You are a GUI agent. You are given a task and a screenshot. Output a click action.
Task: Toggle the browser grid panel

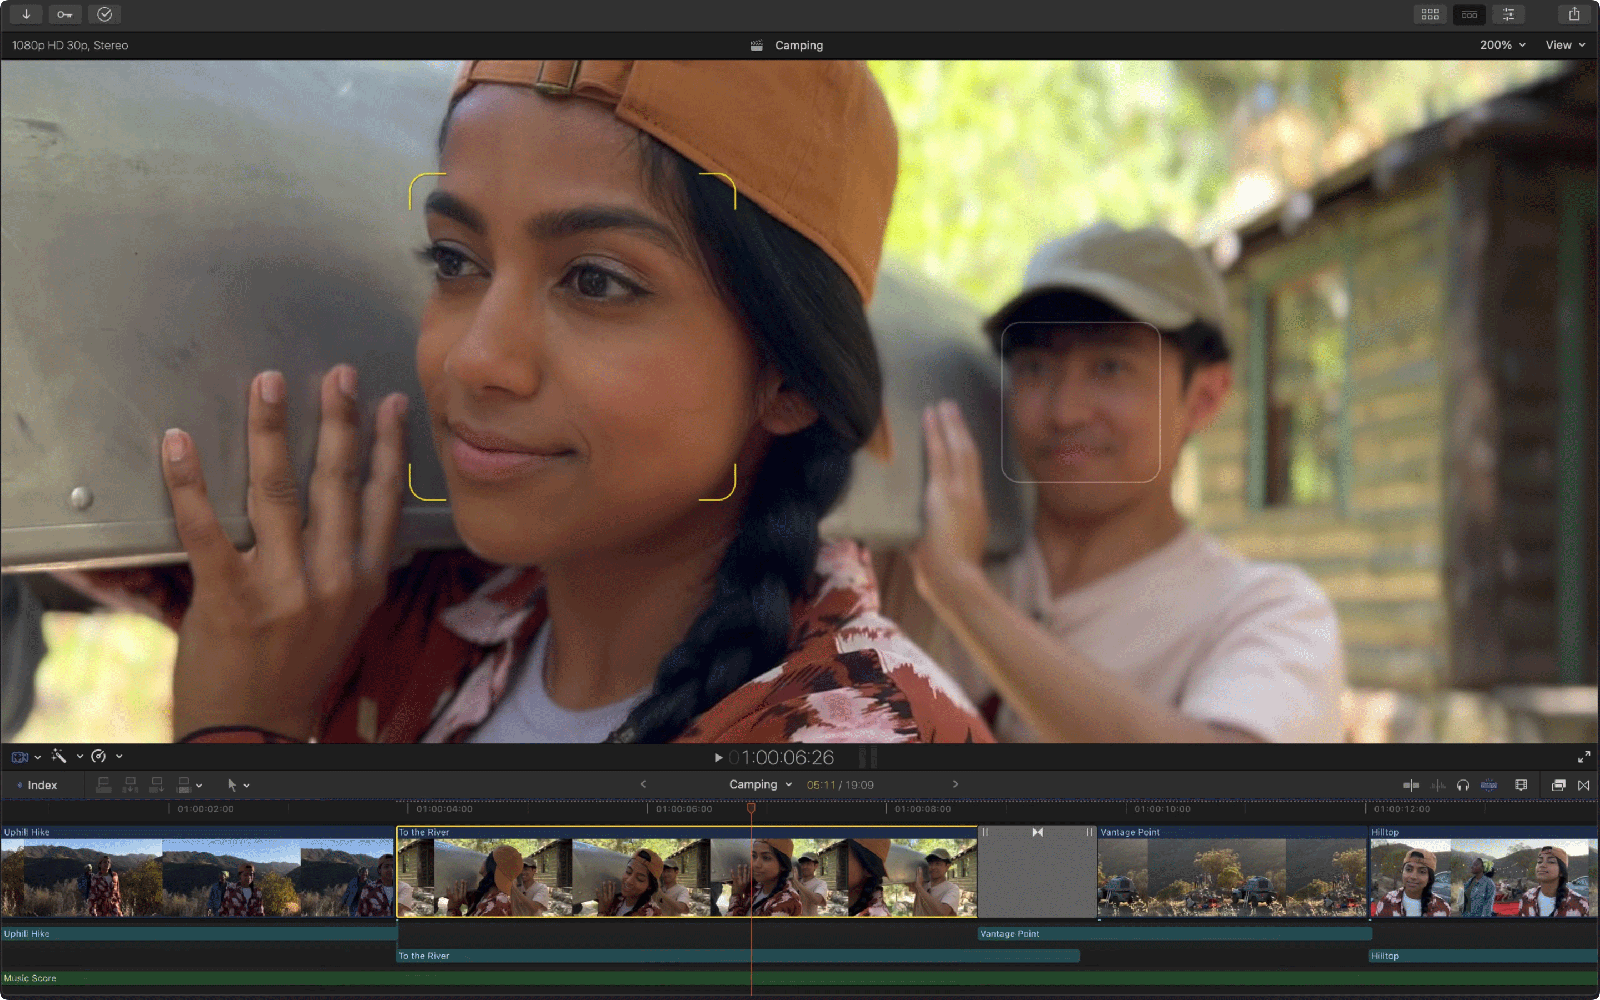coord(1430,14)
